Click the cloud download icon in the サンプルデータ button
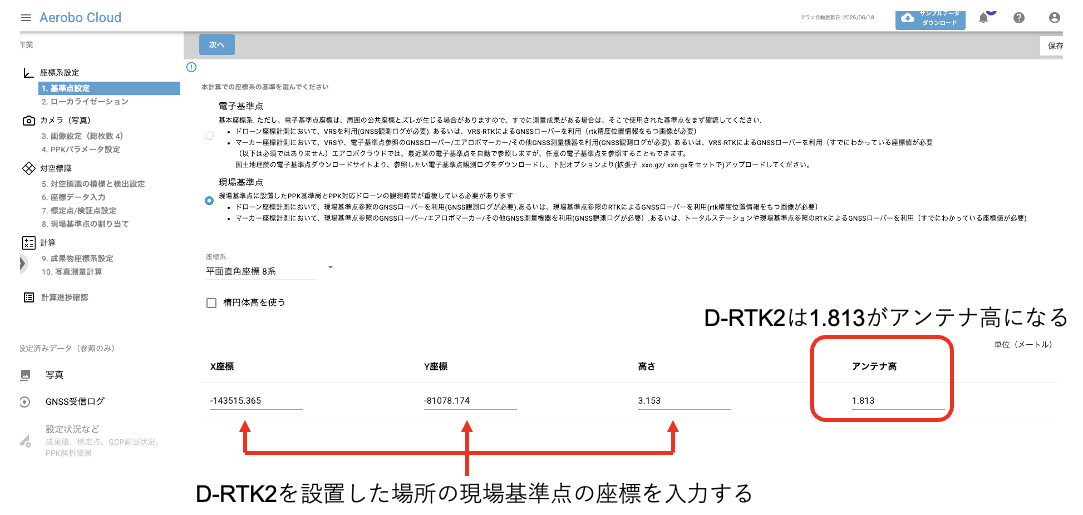 coord(908,18)
